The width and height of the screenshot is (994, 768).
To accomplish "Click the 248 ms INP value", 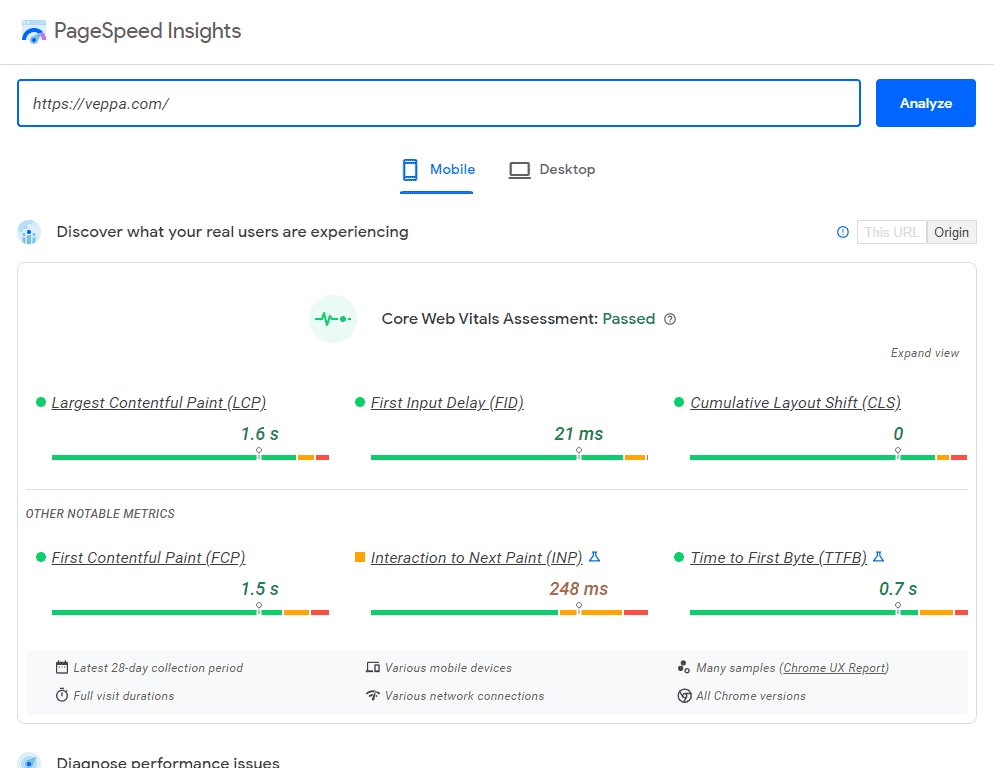I will (x=579, y=589).
